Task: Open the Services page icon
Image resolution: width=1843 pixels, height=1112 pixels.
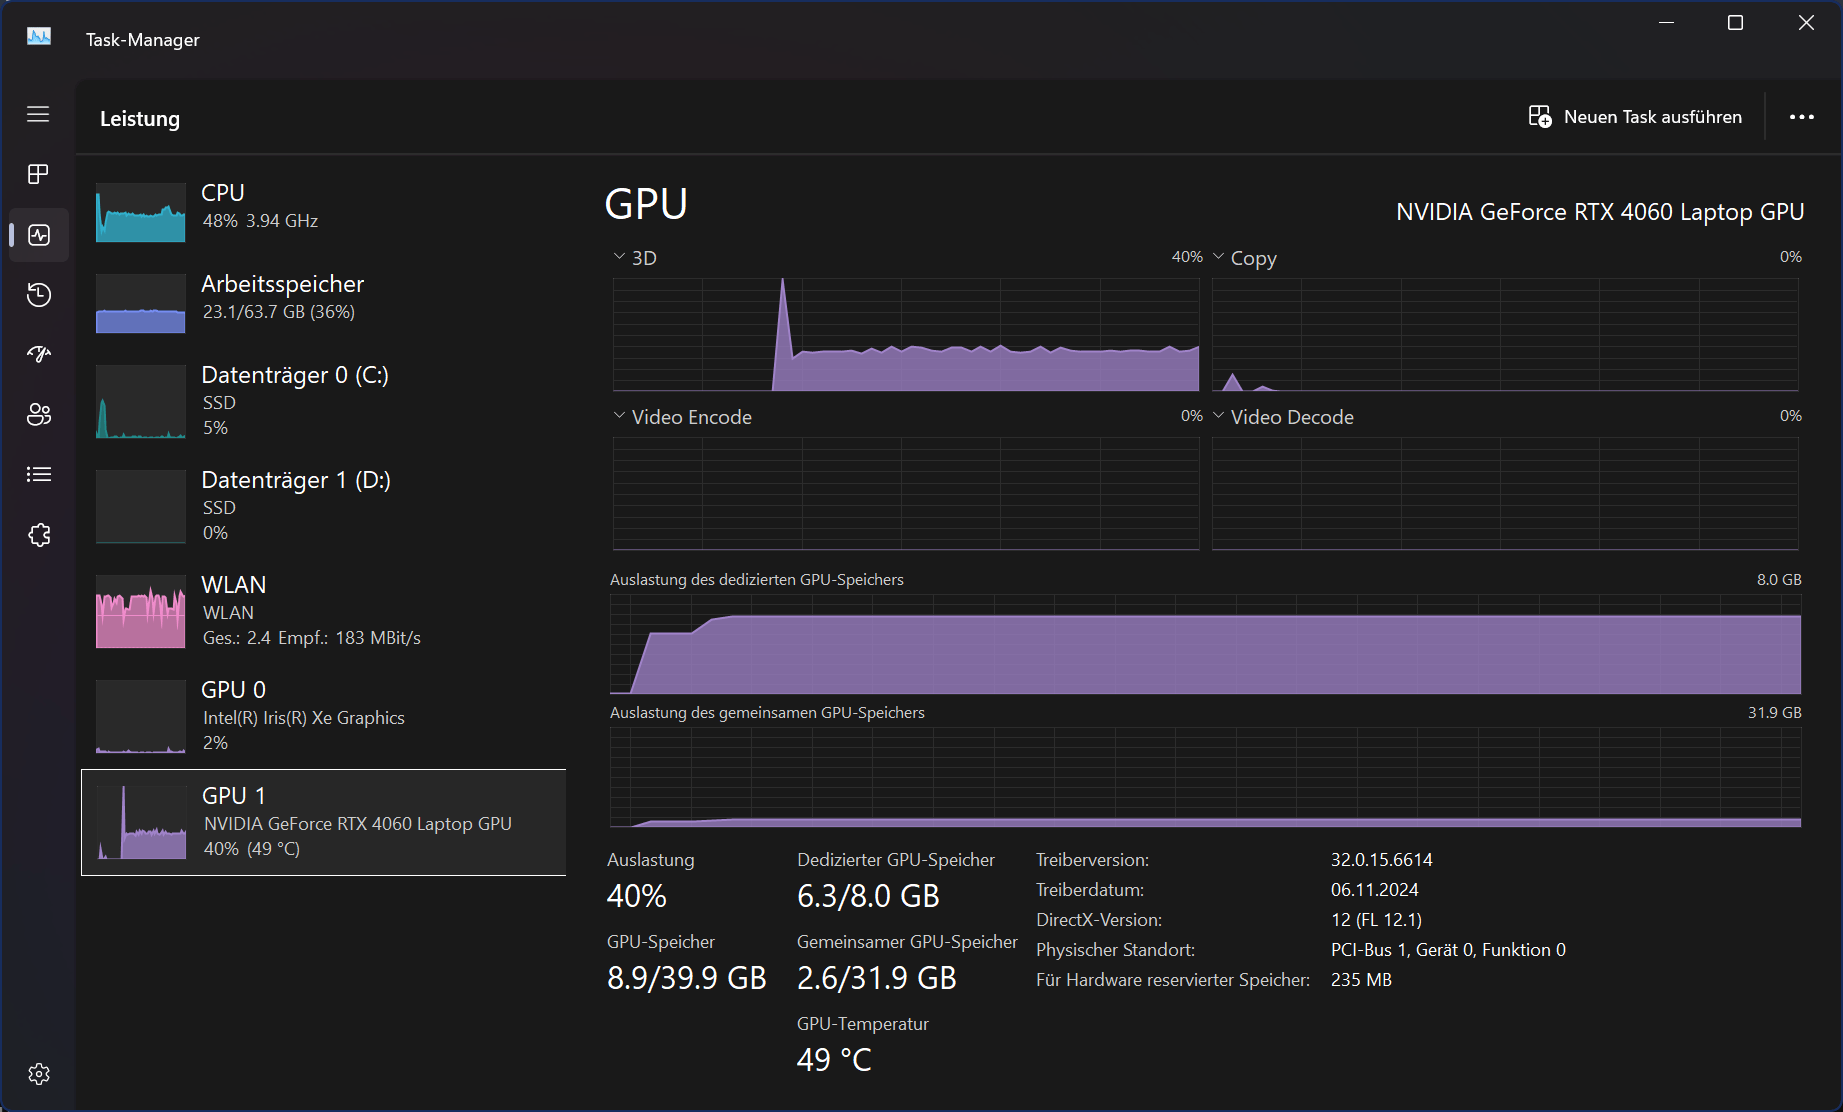Action: coord(38,535)
